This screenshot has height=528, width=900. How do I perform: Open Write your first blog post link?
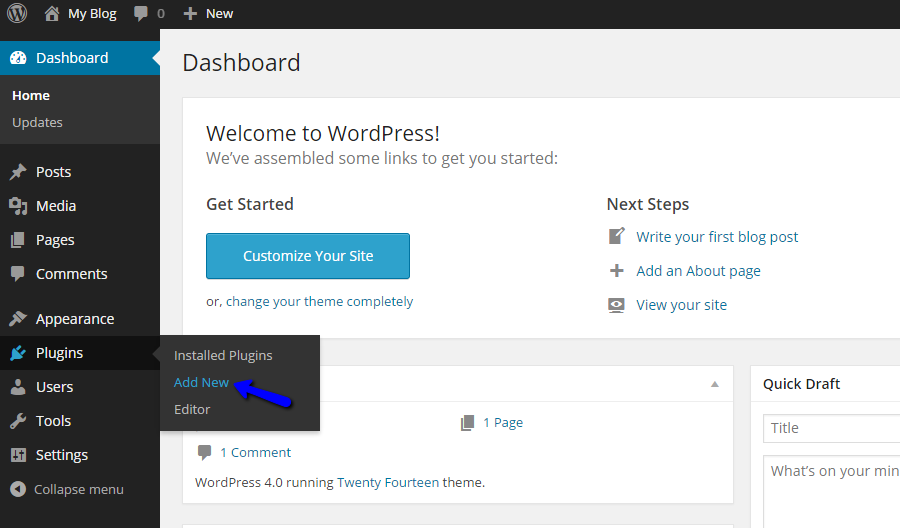(717, 237)
